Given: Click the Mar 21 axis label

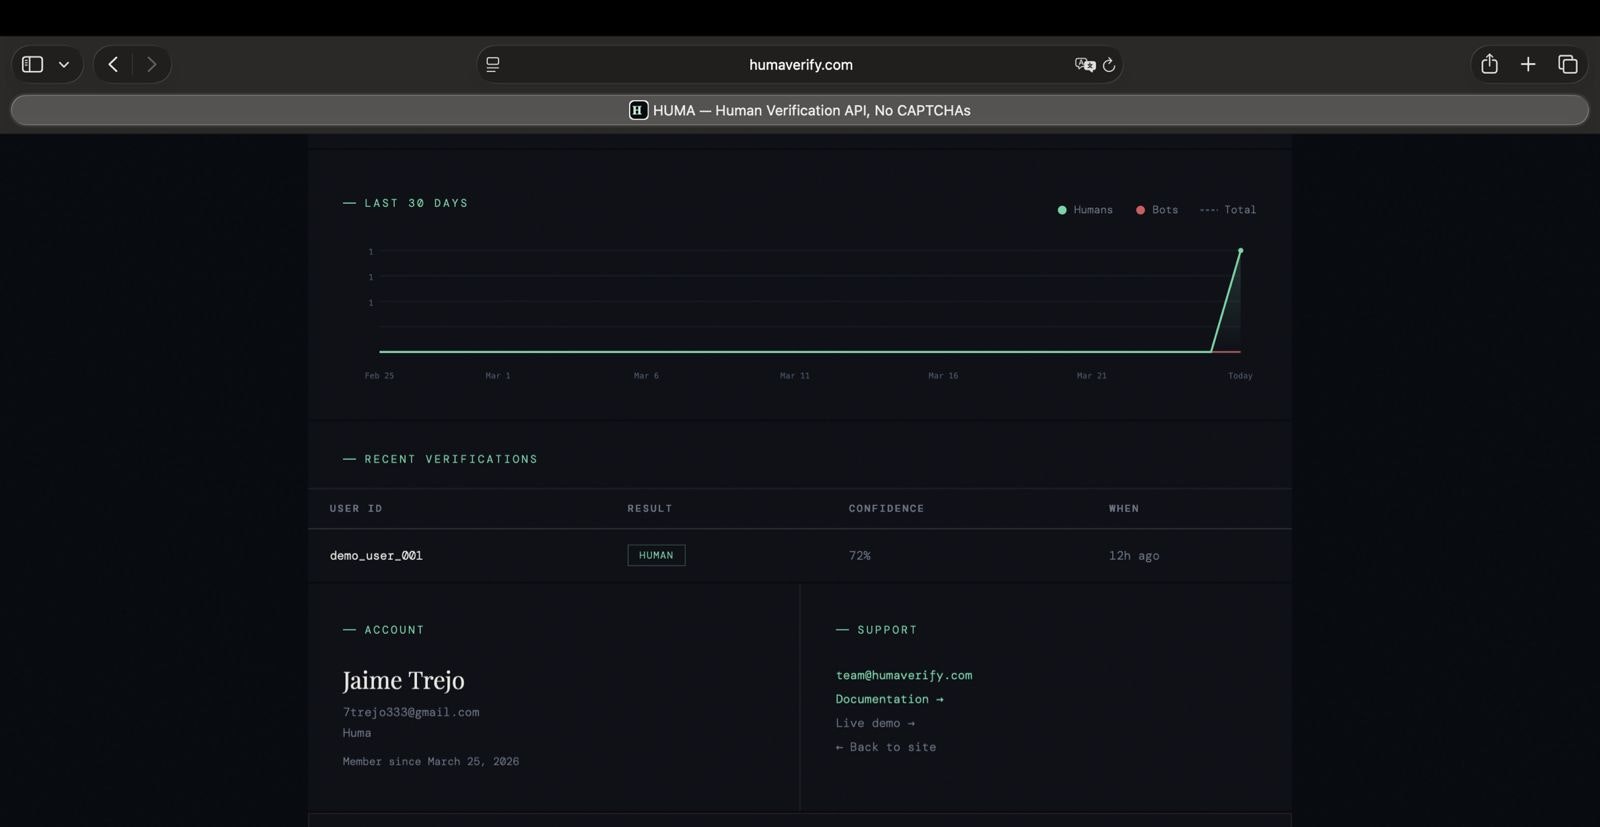Looking at the screenshot, I should point(1091,376).
